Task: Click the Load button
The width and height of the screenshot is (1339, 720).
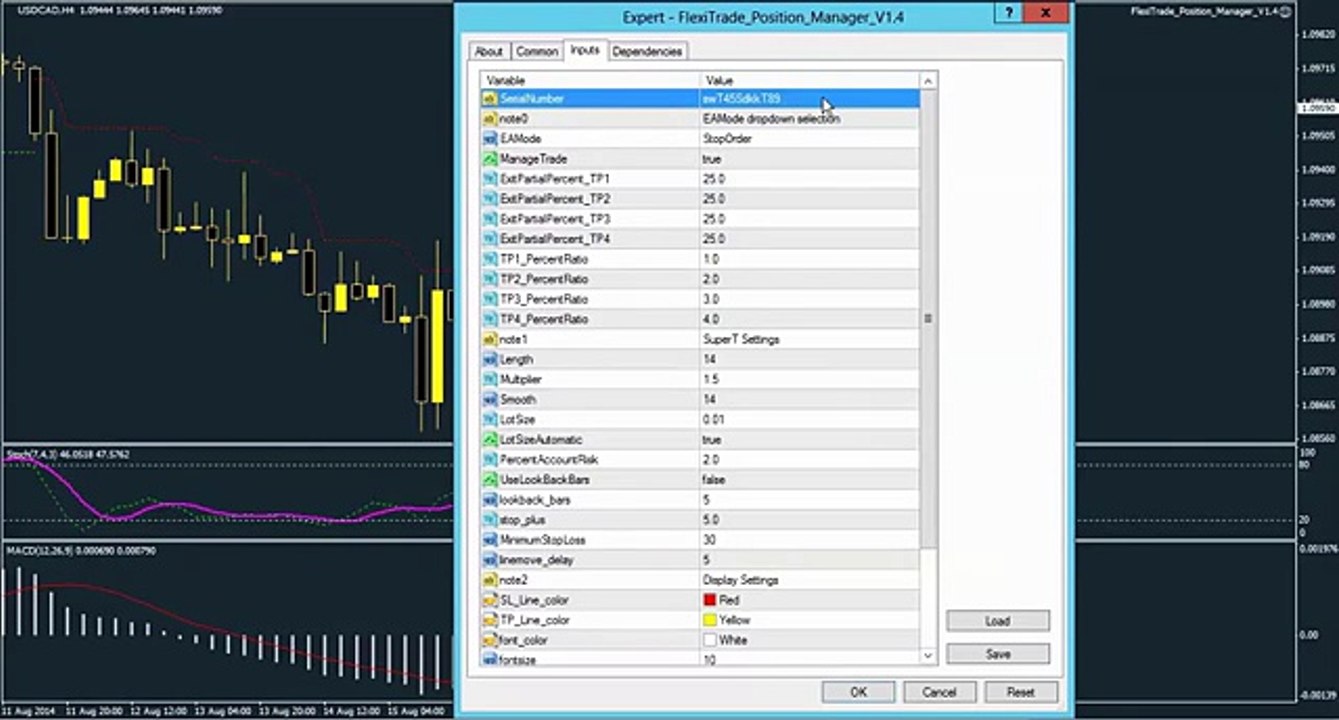Action: click(x=997, y=621)
